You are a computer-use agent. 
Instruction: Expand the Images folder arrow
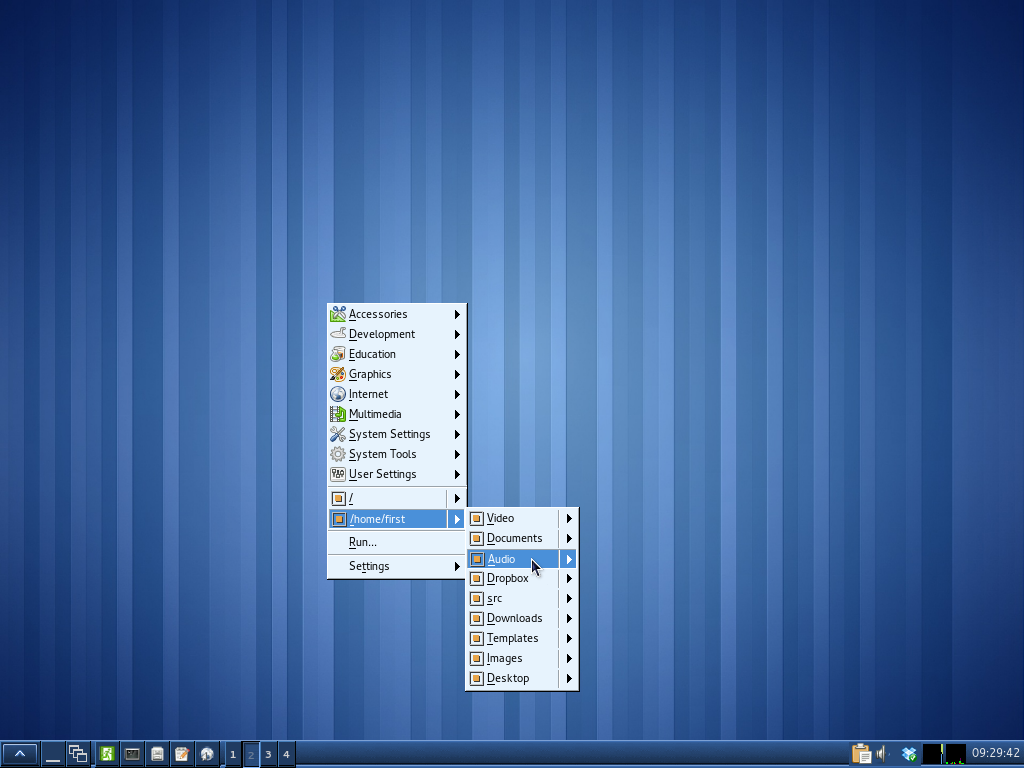569,658
